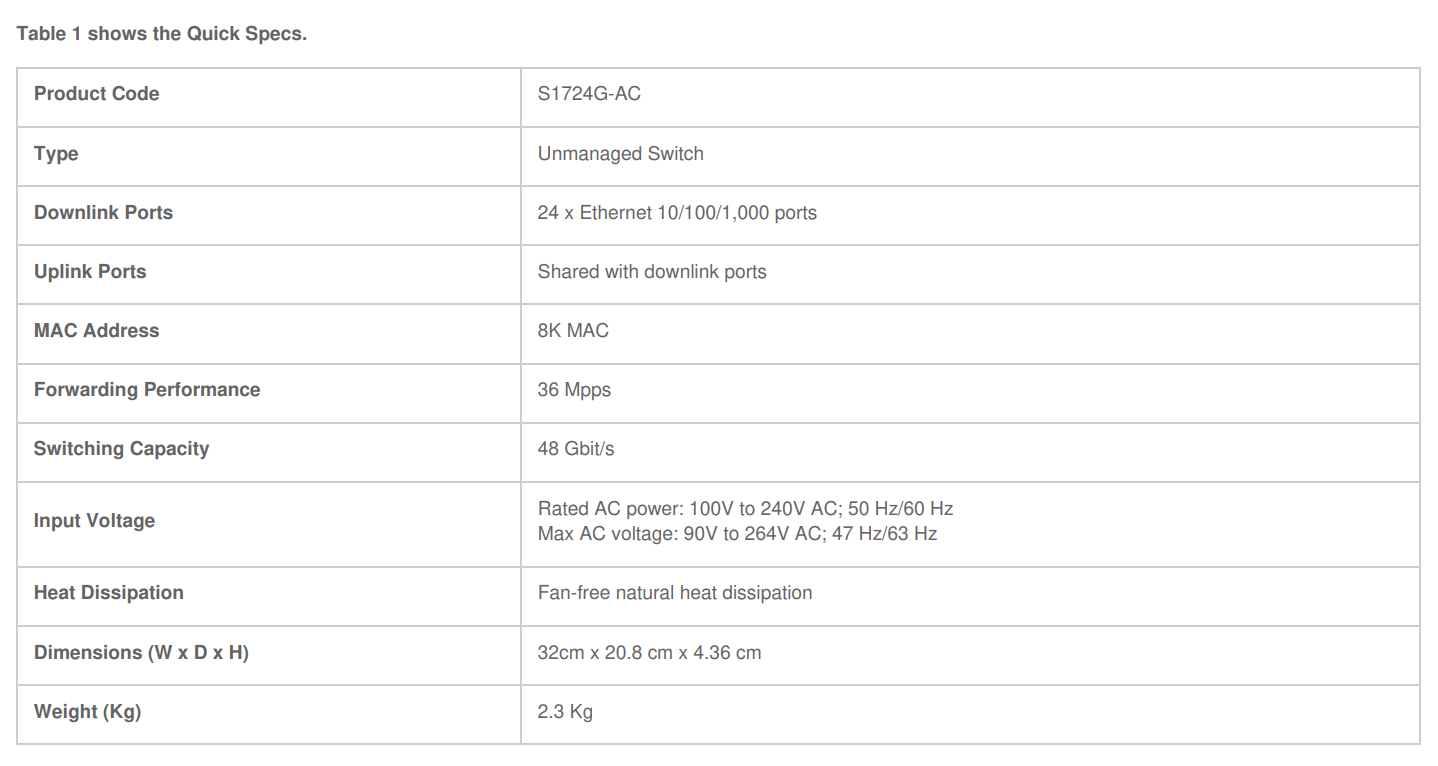Viewport: 1438px width, 766px height.
Task: Click the '24 x Ethernet 10/100/1,000 ports' value
Action: coord(677,213)
